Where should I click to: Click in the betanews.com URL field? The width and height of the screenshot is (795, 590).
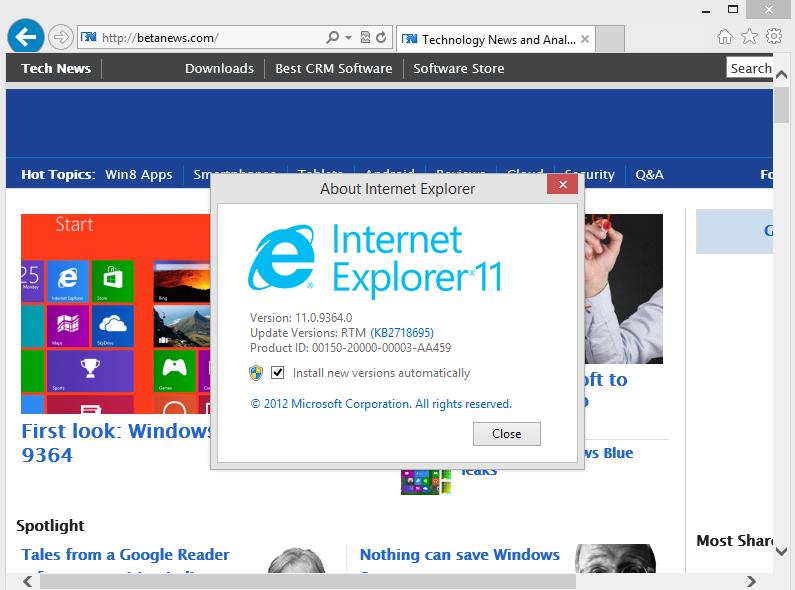tap(200, 38)
